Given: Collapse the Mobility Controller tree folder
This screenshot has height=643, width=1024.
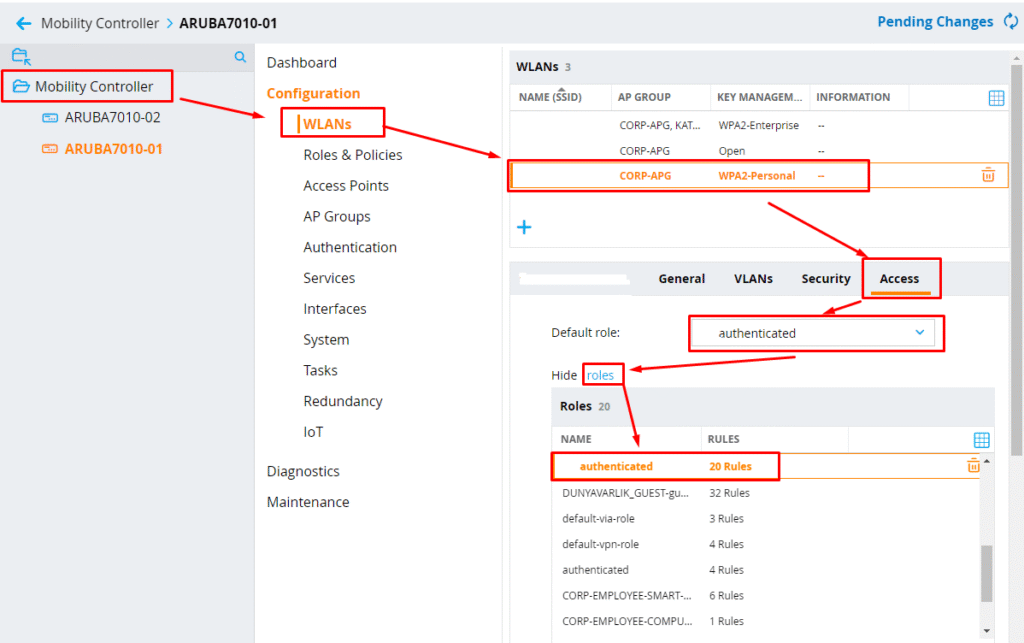Looking at the screenshot, I should pyautogui.click(x=21, y=87).
